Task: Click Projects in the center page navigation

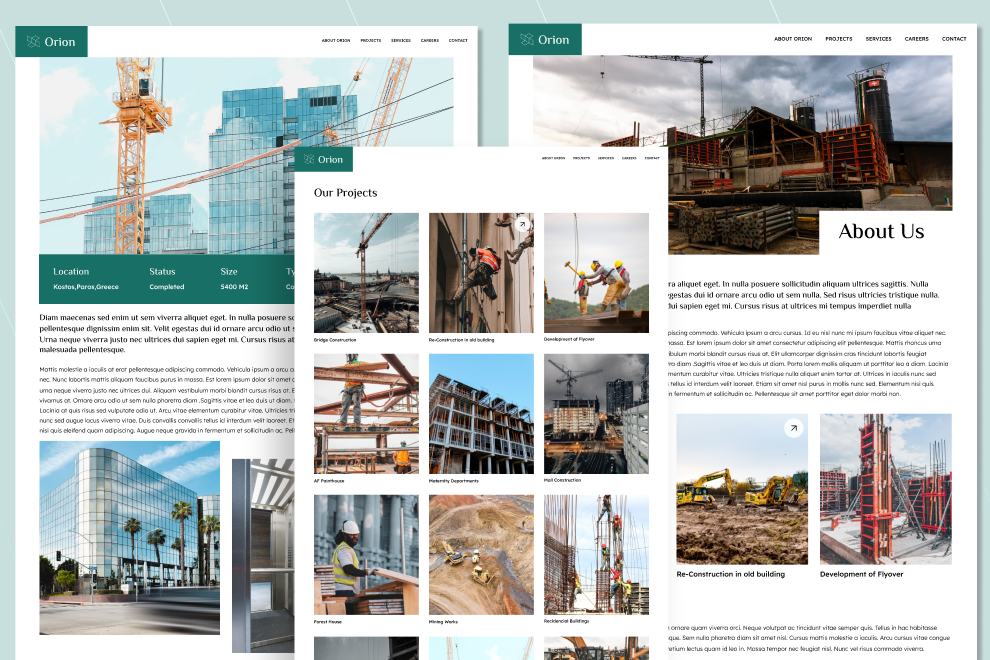Action: point(581,158)
